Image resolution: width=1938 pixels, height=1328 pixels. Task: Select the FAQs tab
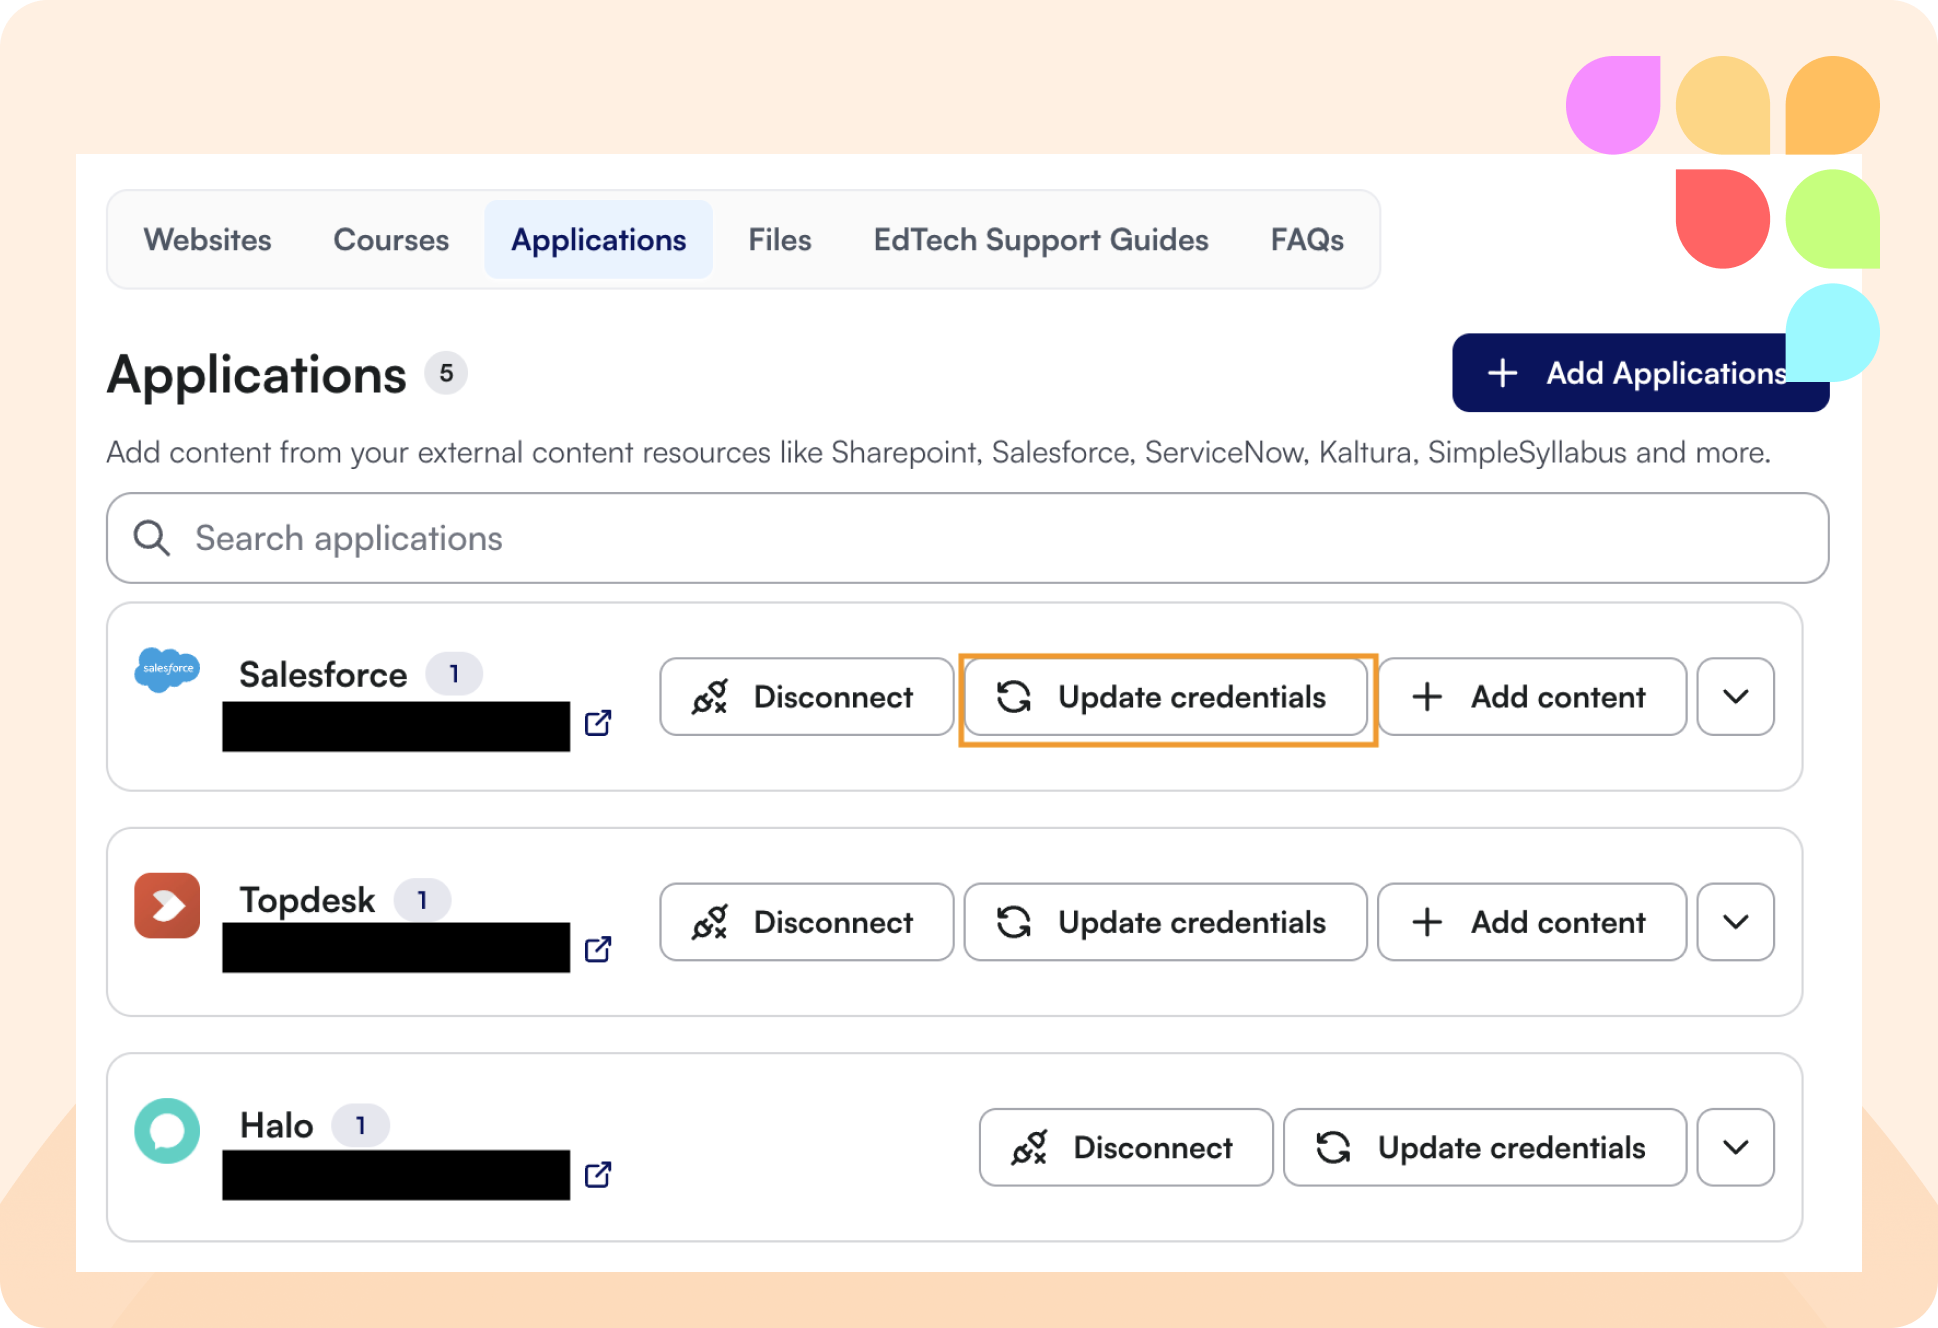coord(1306,240)
